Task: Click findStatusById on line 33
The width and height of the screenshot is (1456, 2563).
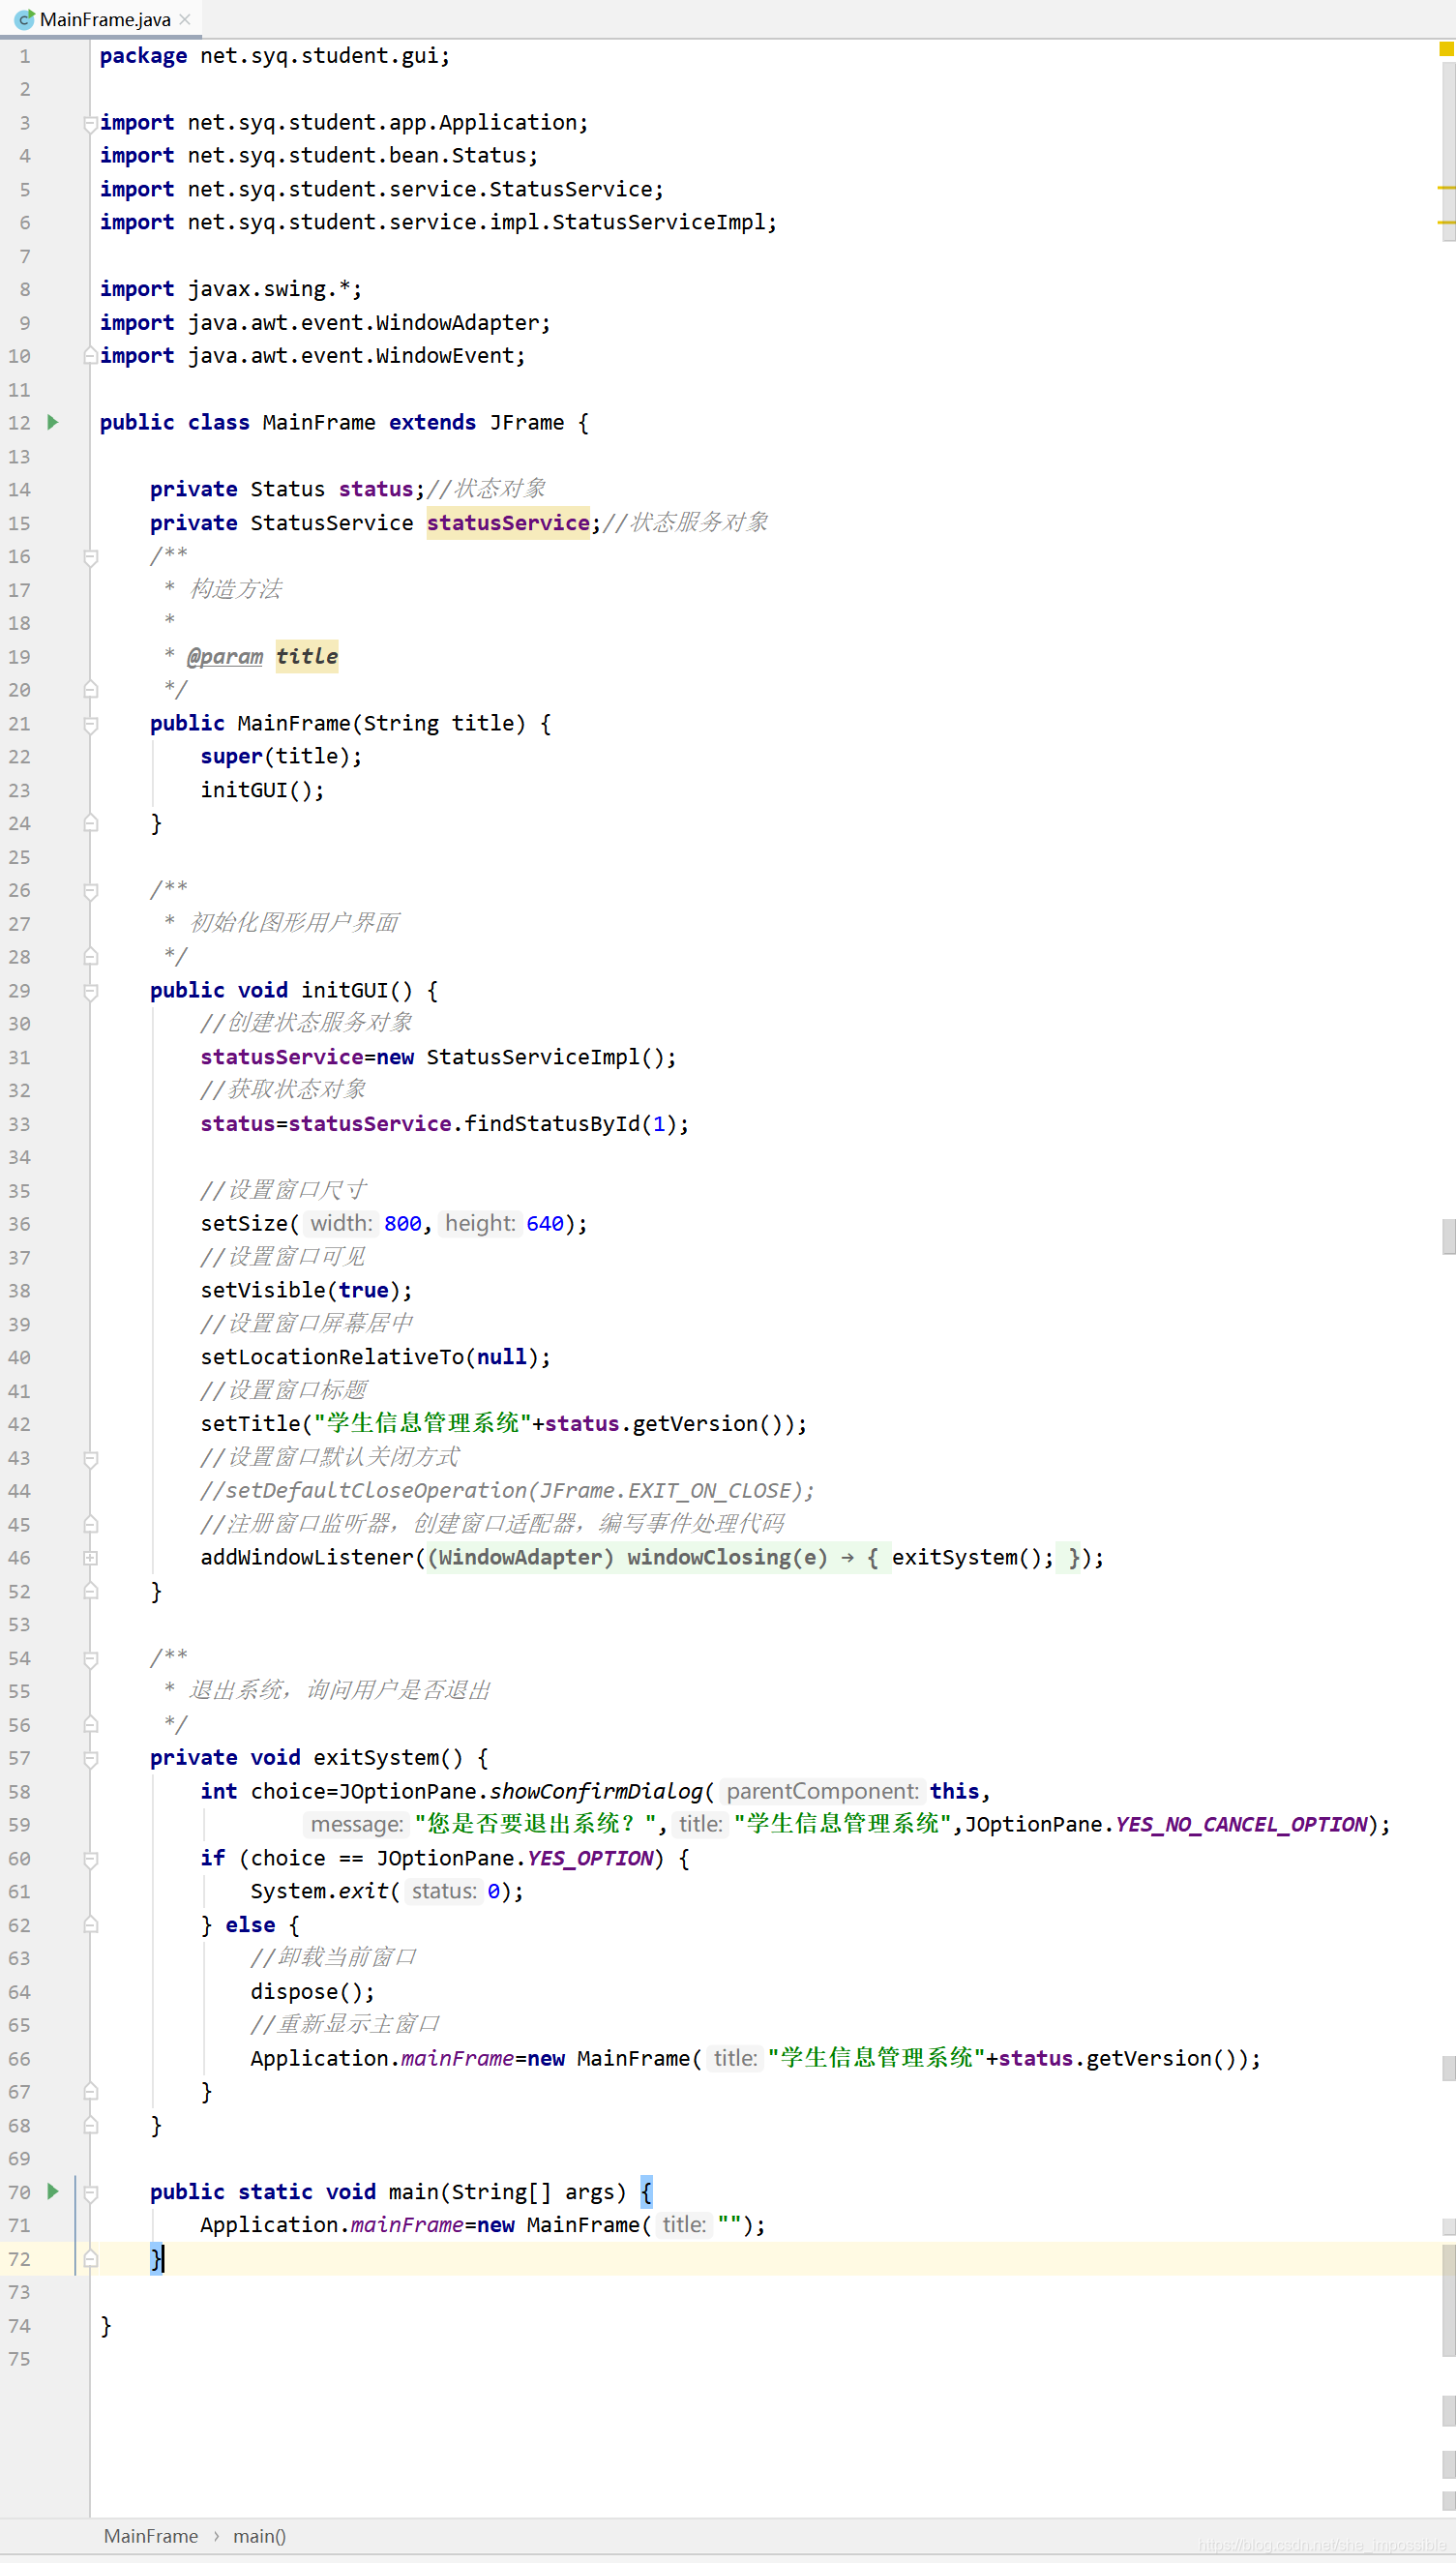Action: tap(552, 1123)
